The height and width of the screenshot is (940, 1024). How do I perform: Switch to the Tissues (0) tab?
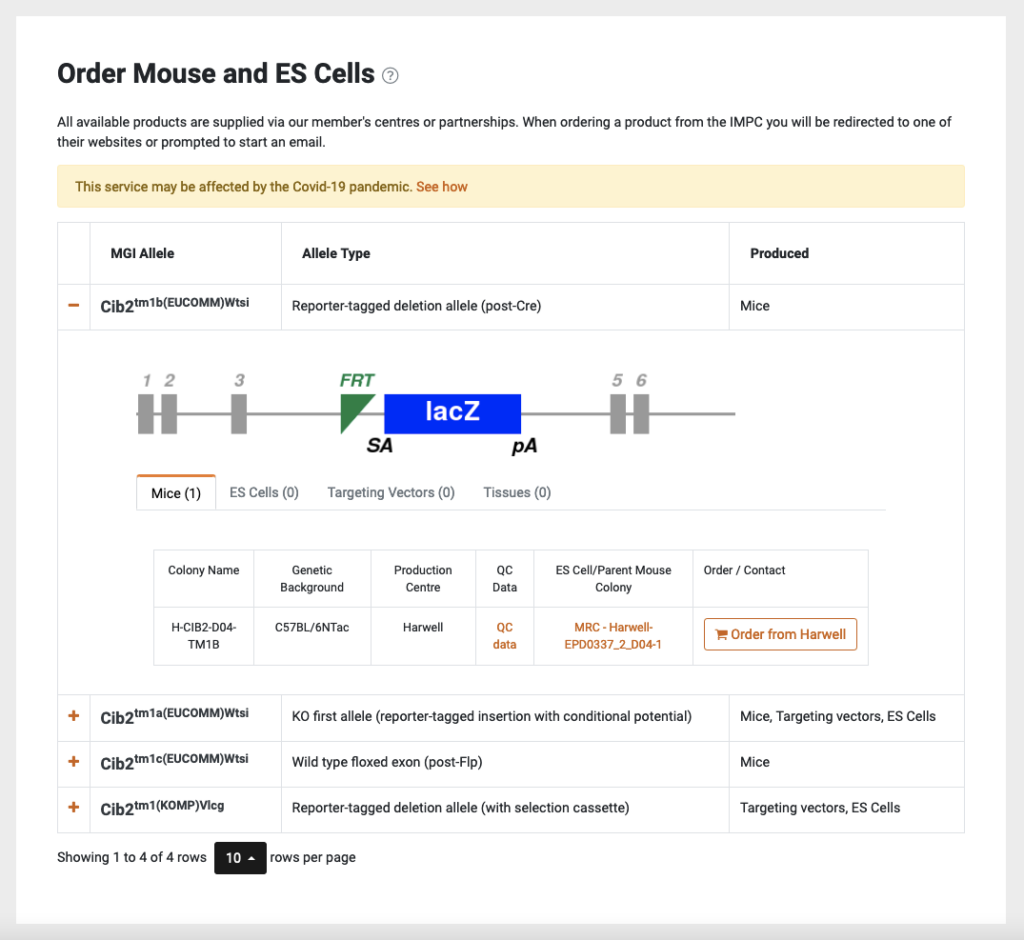coord(517,492)
